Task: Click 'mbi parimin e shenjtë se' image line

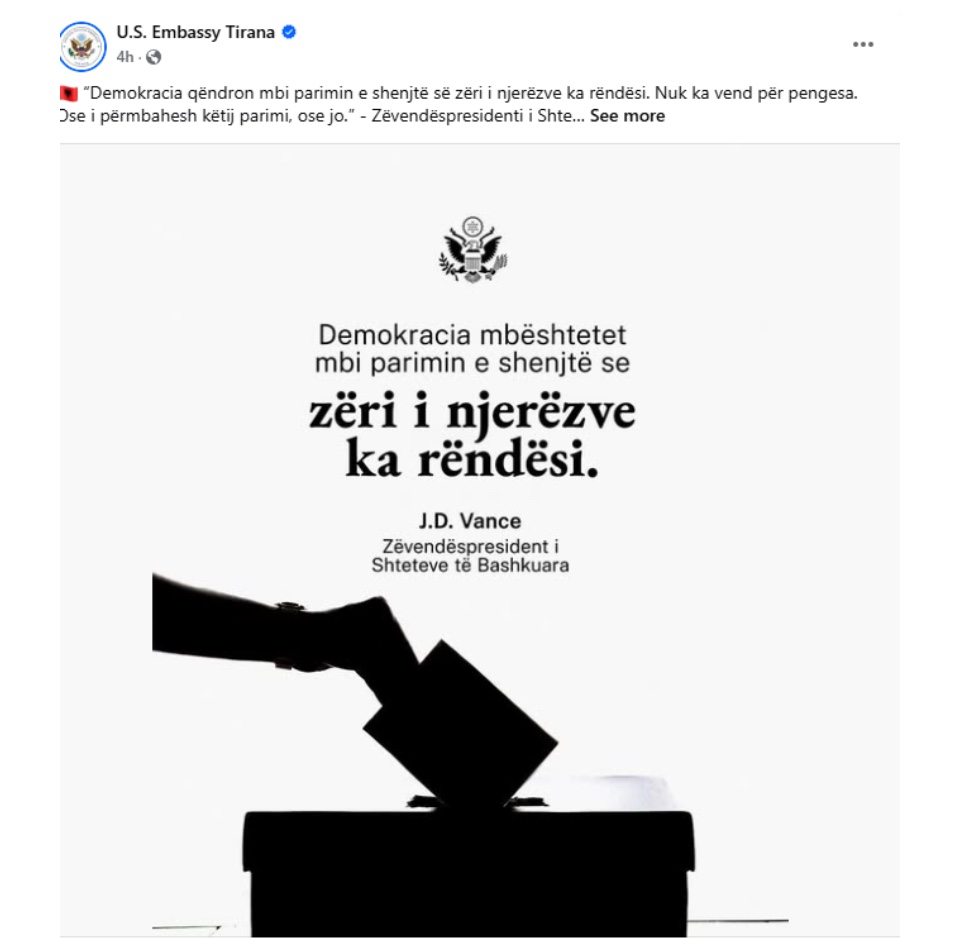Action: coord(472,363)
